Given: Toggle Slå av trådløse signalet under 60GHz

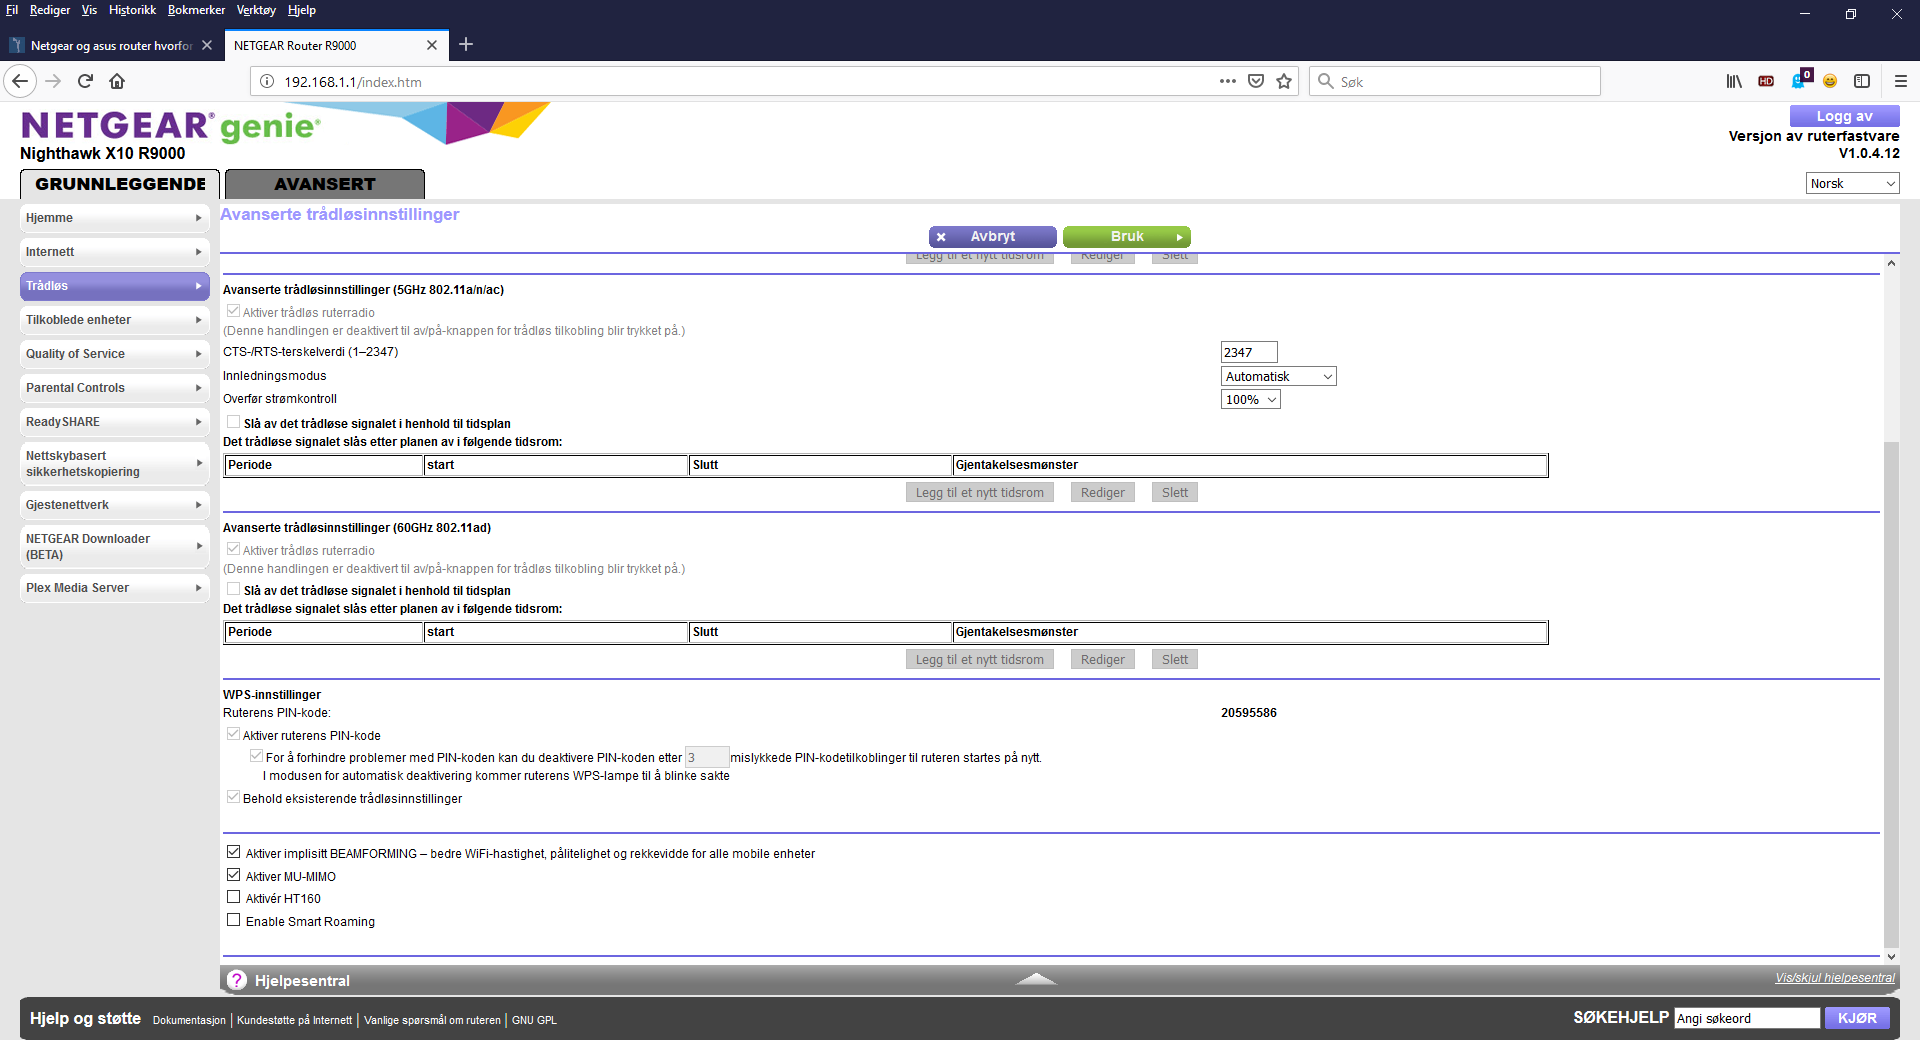Looking at the screenshot, I should tap(233, 589).
